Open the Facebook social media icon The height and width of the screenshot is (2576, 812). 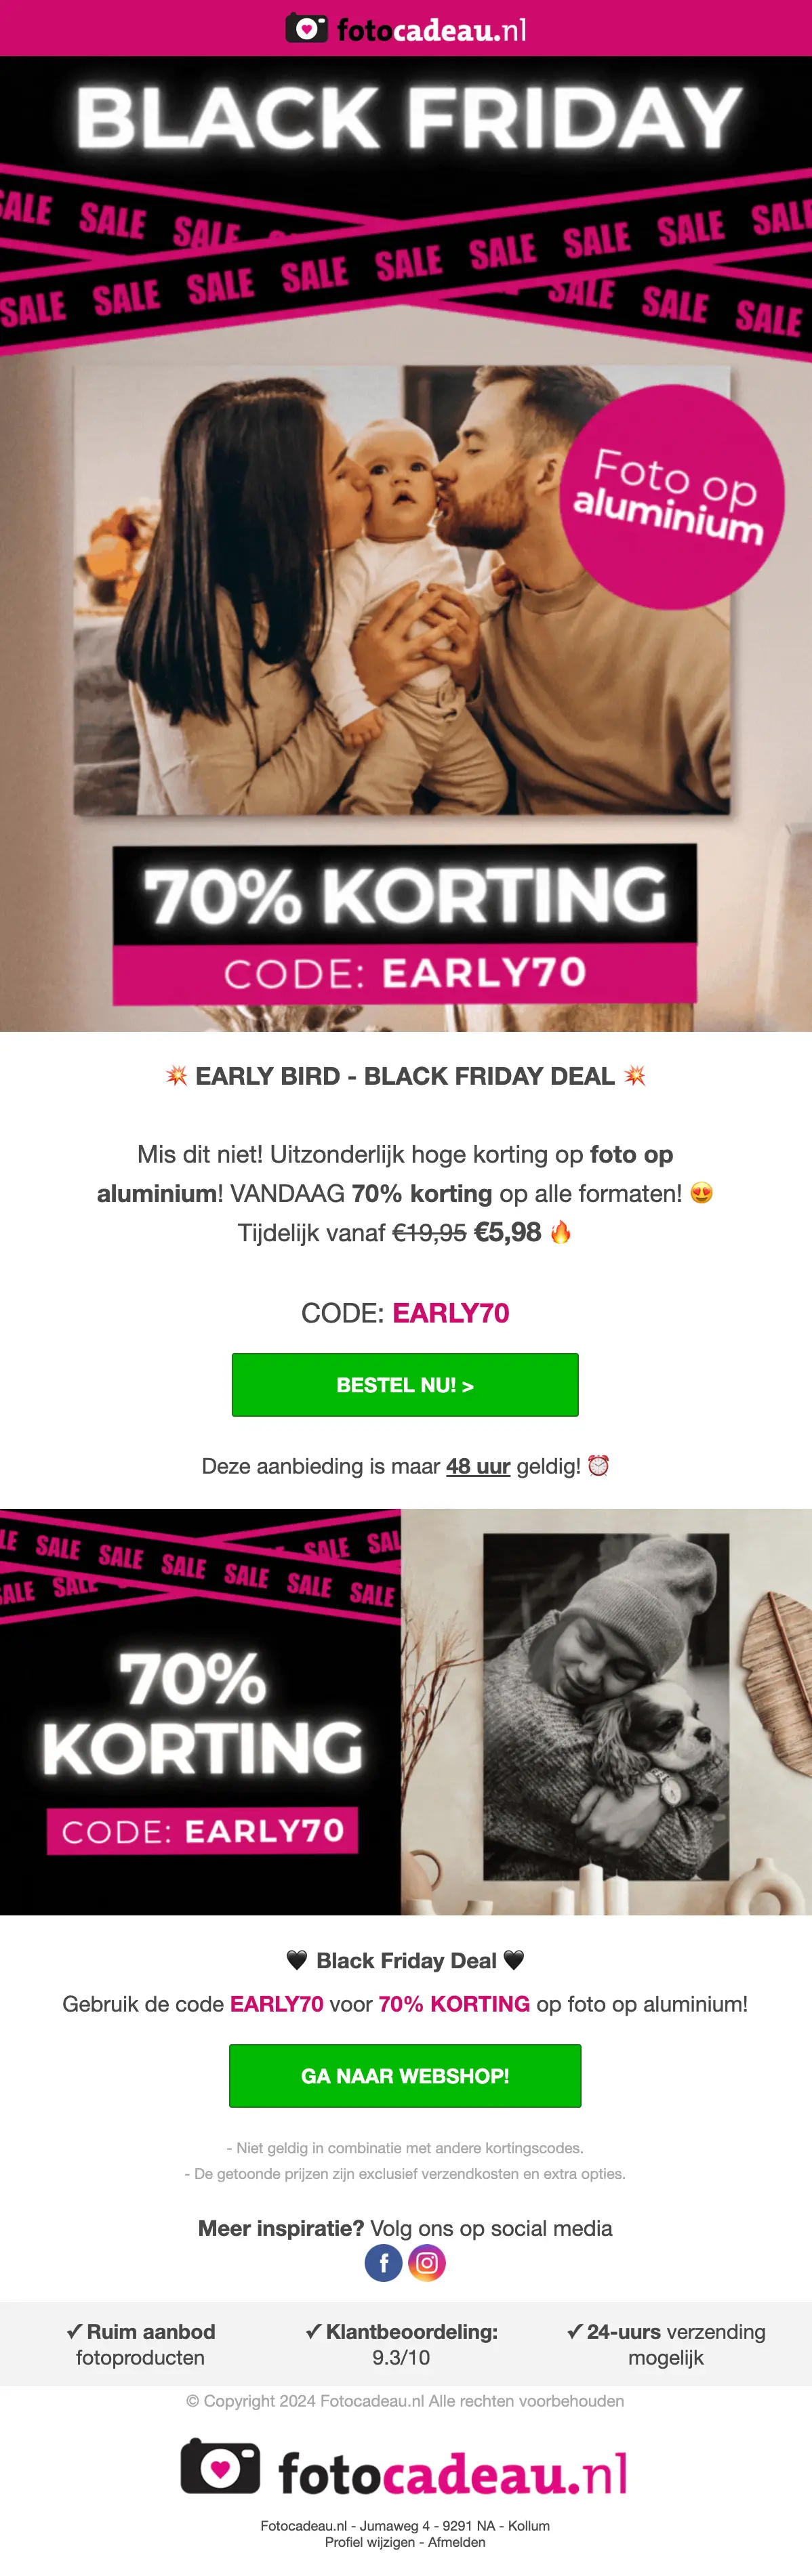(383, 2262)
